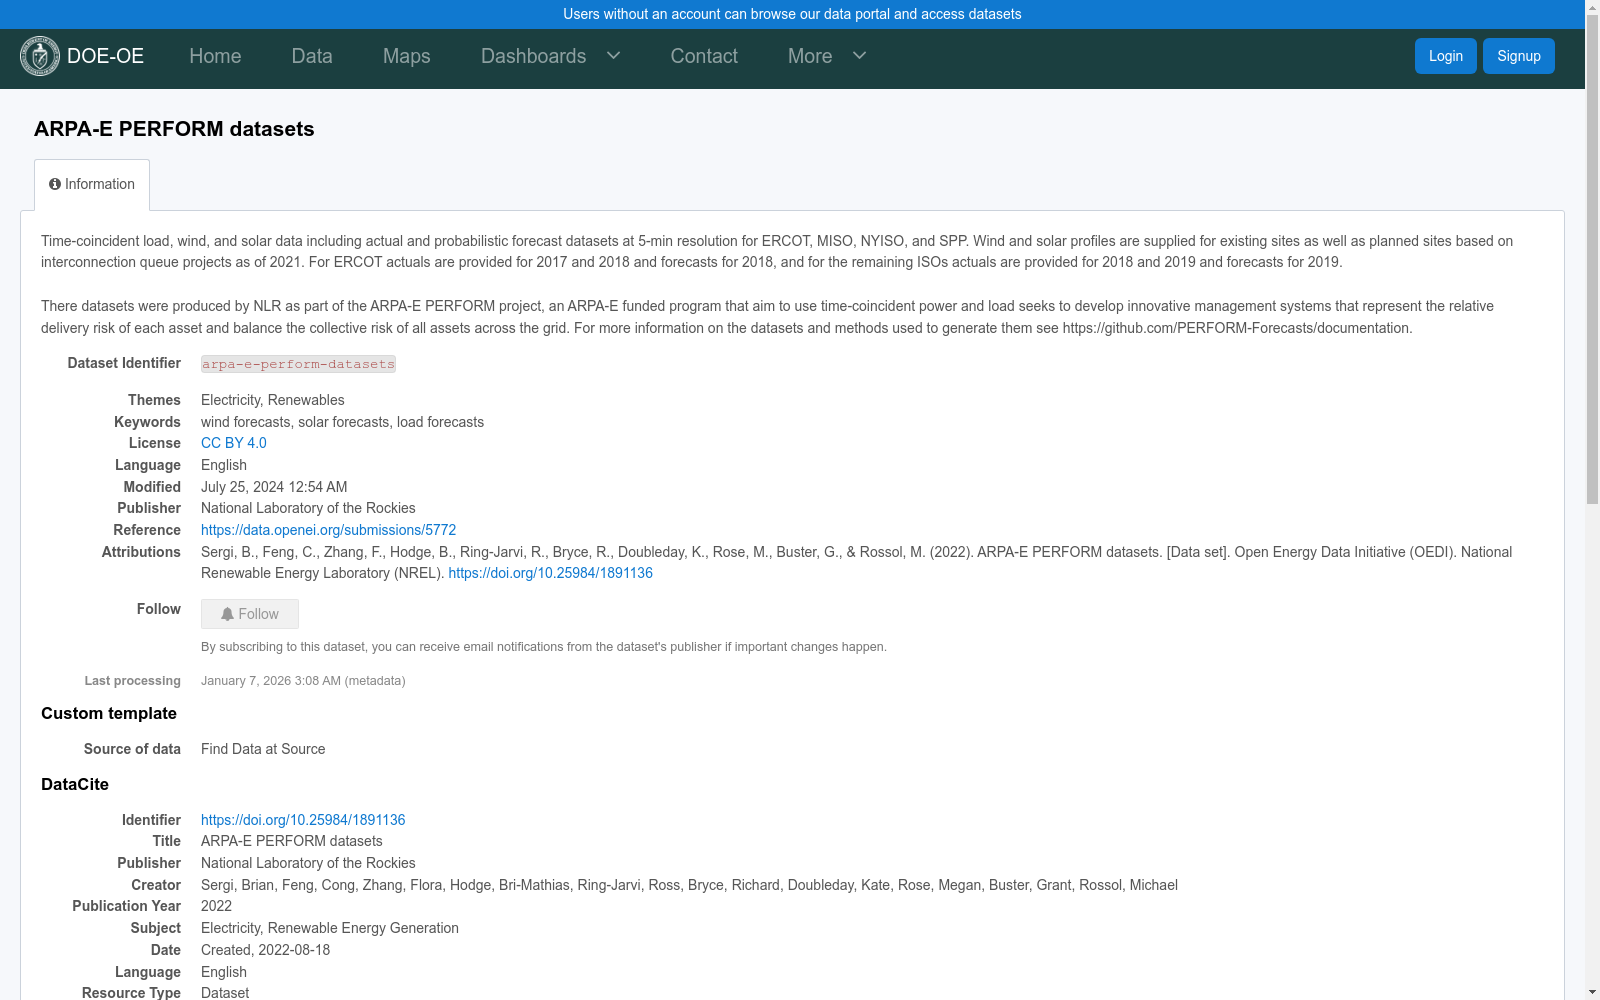The width and height of the screenshot is (1600, 1000).
Task: Click the Date value 'Created, 2022-08-18'
Action: tap(265, 950)
